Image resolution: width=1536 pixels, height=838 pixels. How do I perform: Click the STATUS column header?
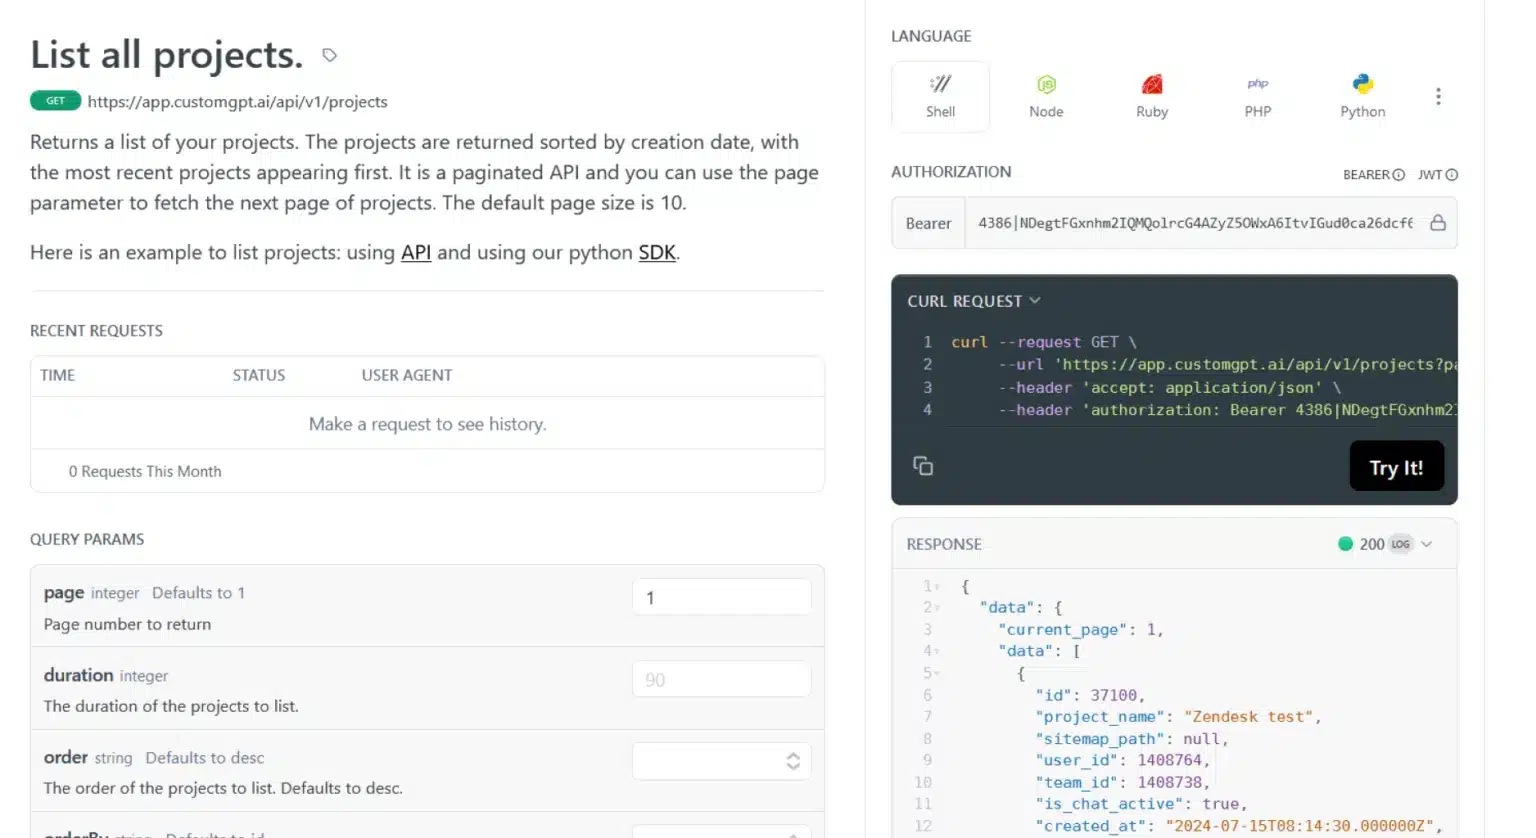(259, 375)
